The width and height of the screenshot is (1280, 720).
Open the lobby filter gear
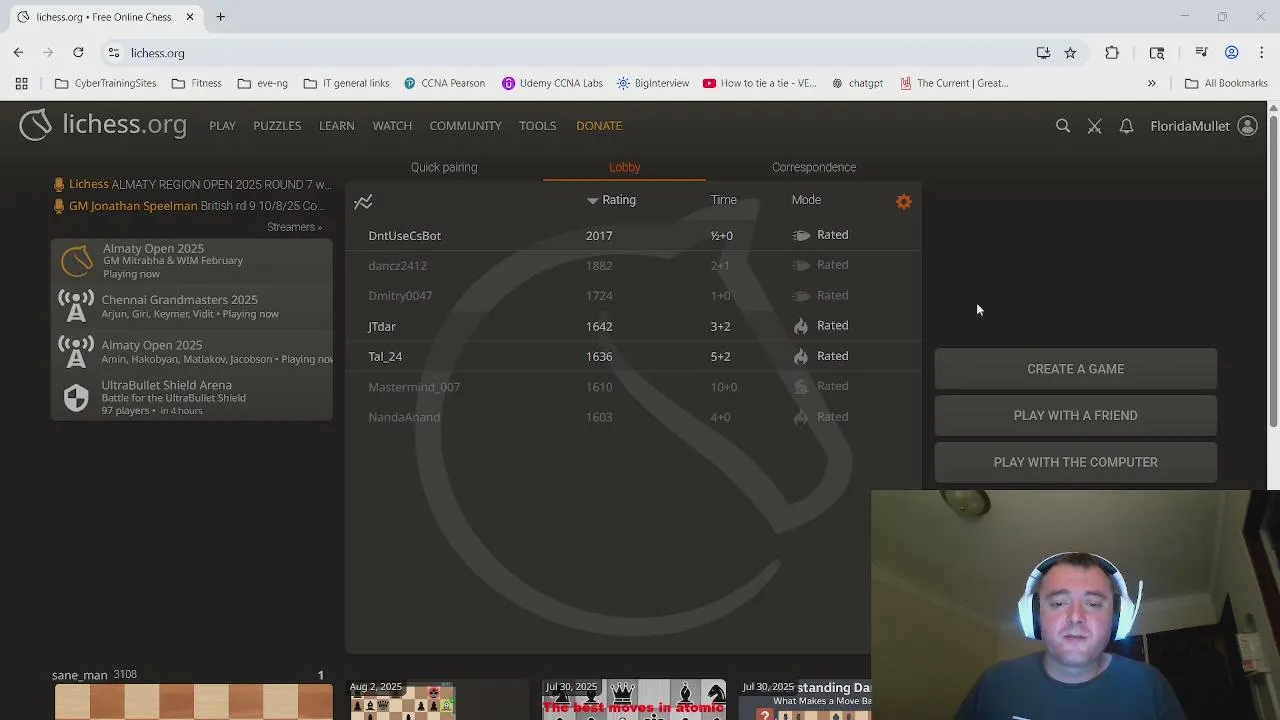click(904, 201)
